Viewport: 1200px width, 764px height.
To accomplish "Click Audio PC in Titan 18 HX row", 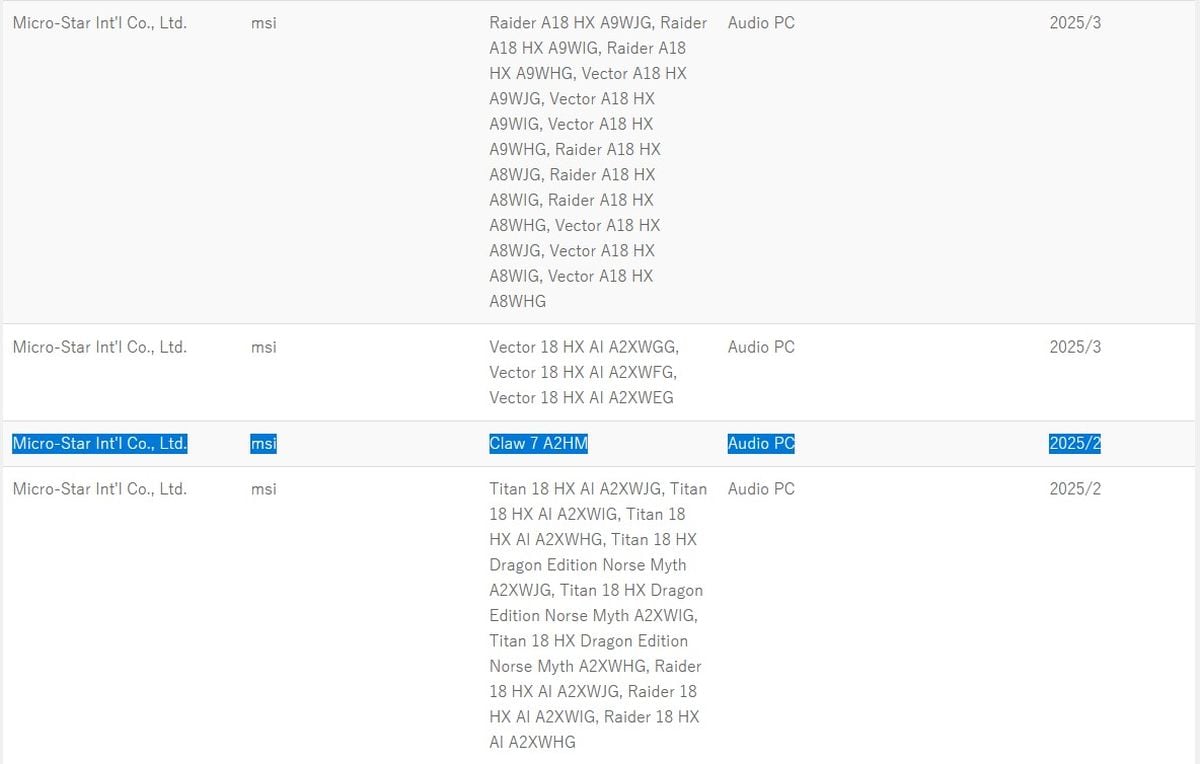I will click(761, 489).
